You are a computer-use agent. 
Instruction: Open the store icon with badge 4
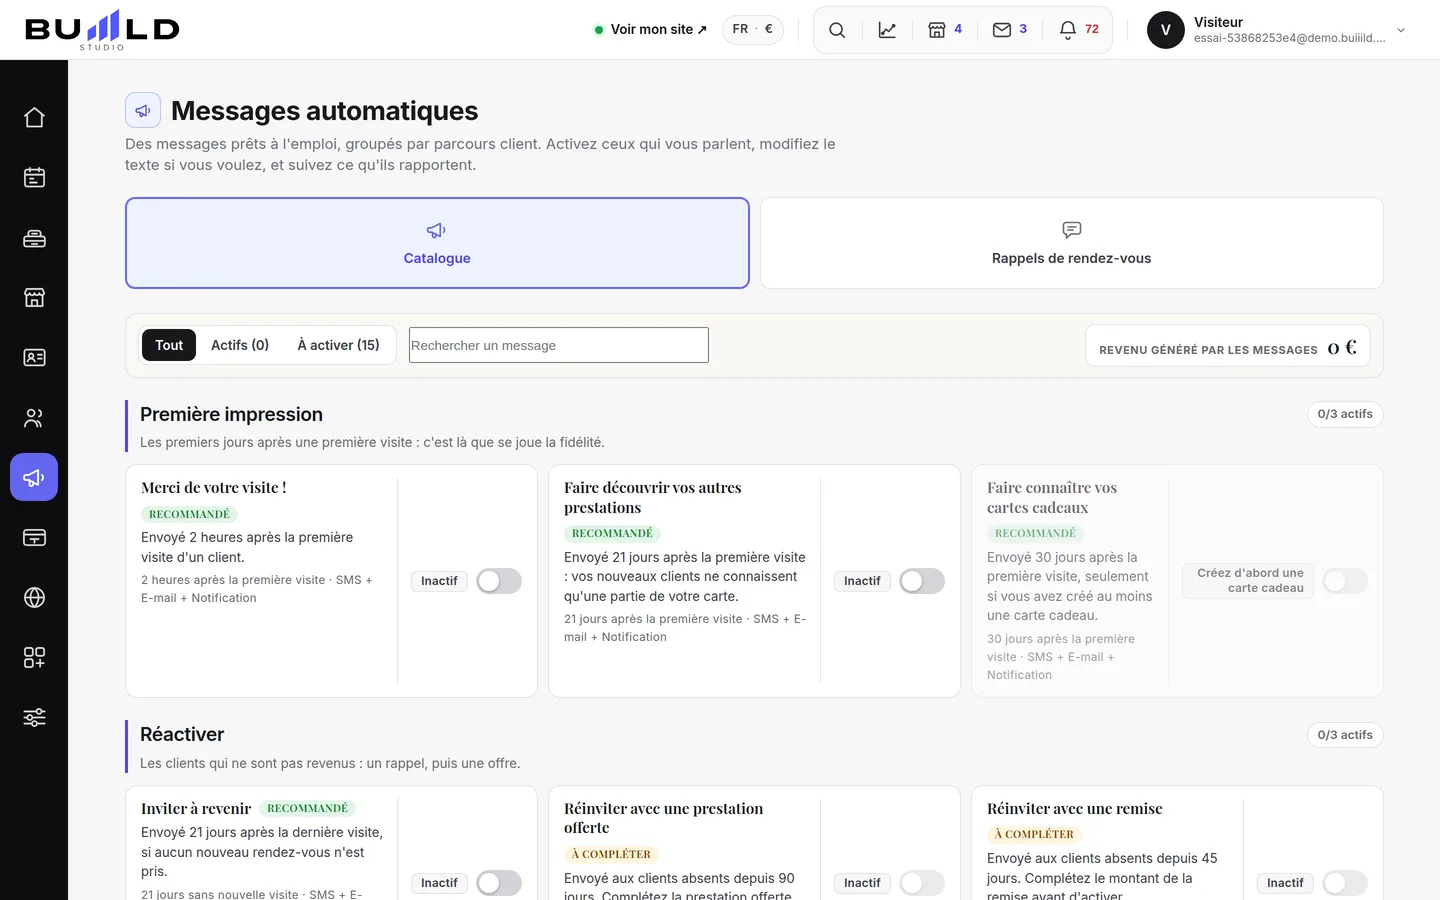coord(945,30)
